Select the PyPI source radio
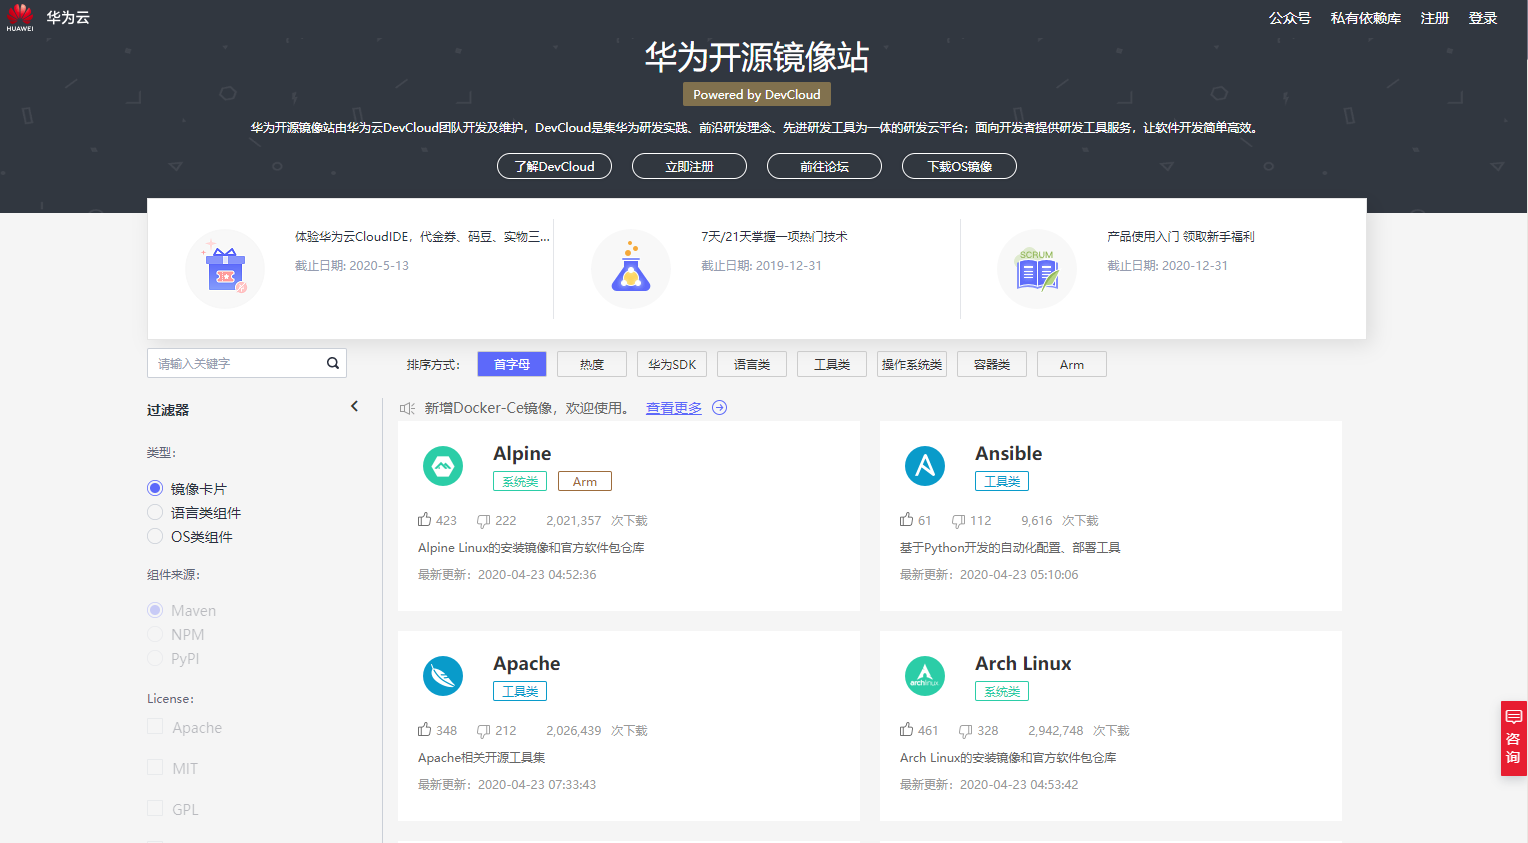Viewport: 1528px width, 843px height. (155, 658)
